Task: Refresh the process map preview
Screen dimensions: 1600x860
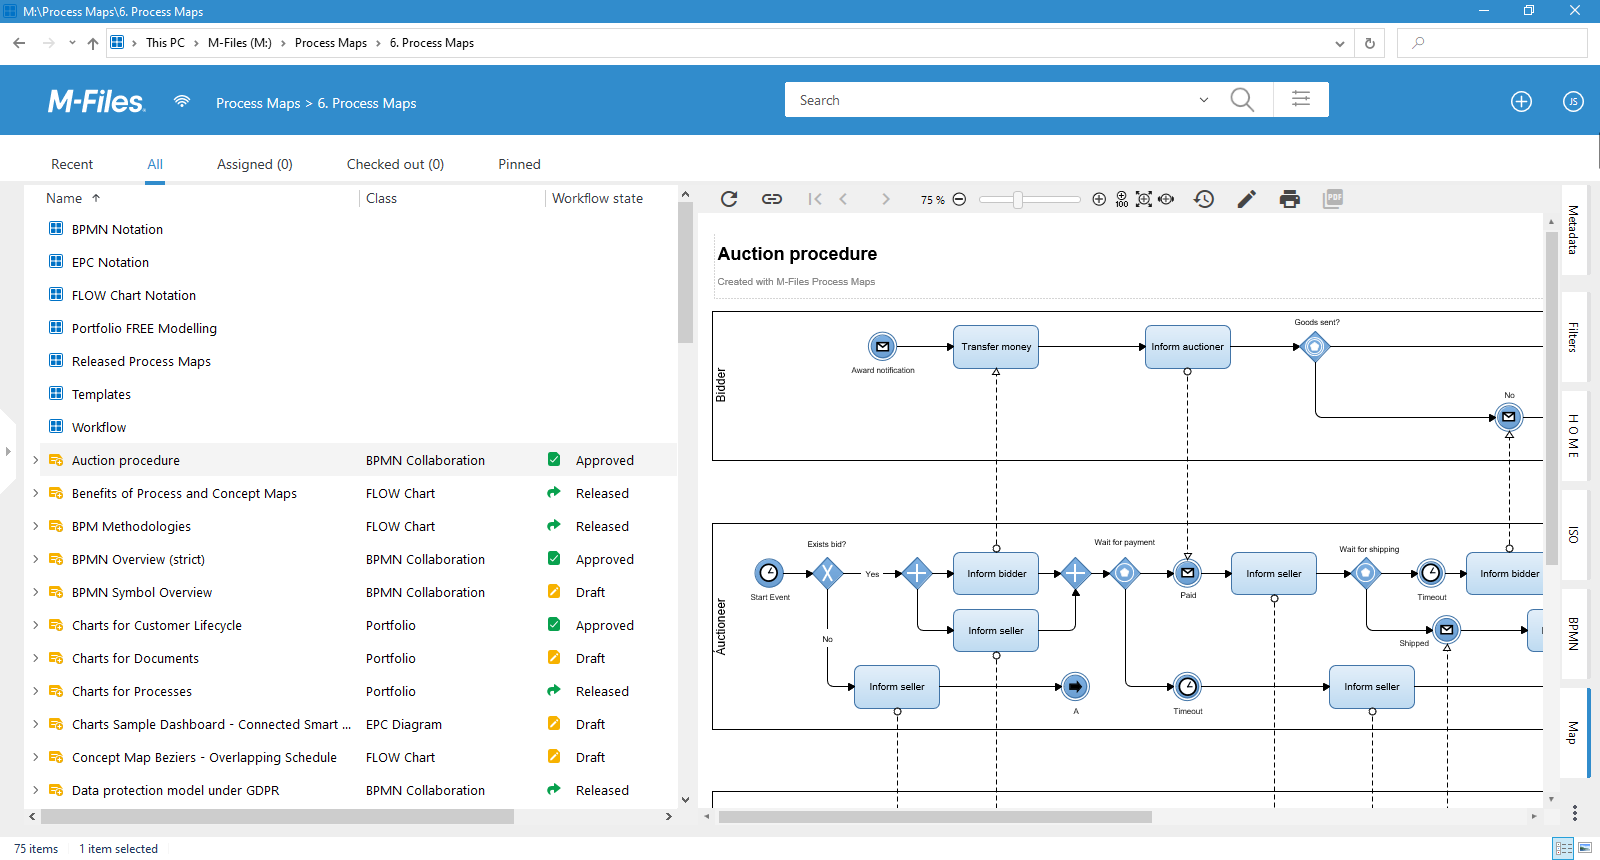Action: coord(729,199)
